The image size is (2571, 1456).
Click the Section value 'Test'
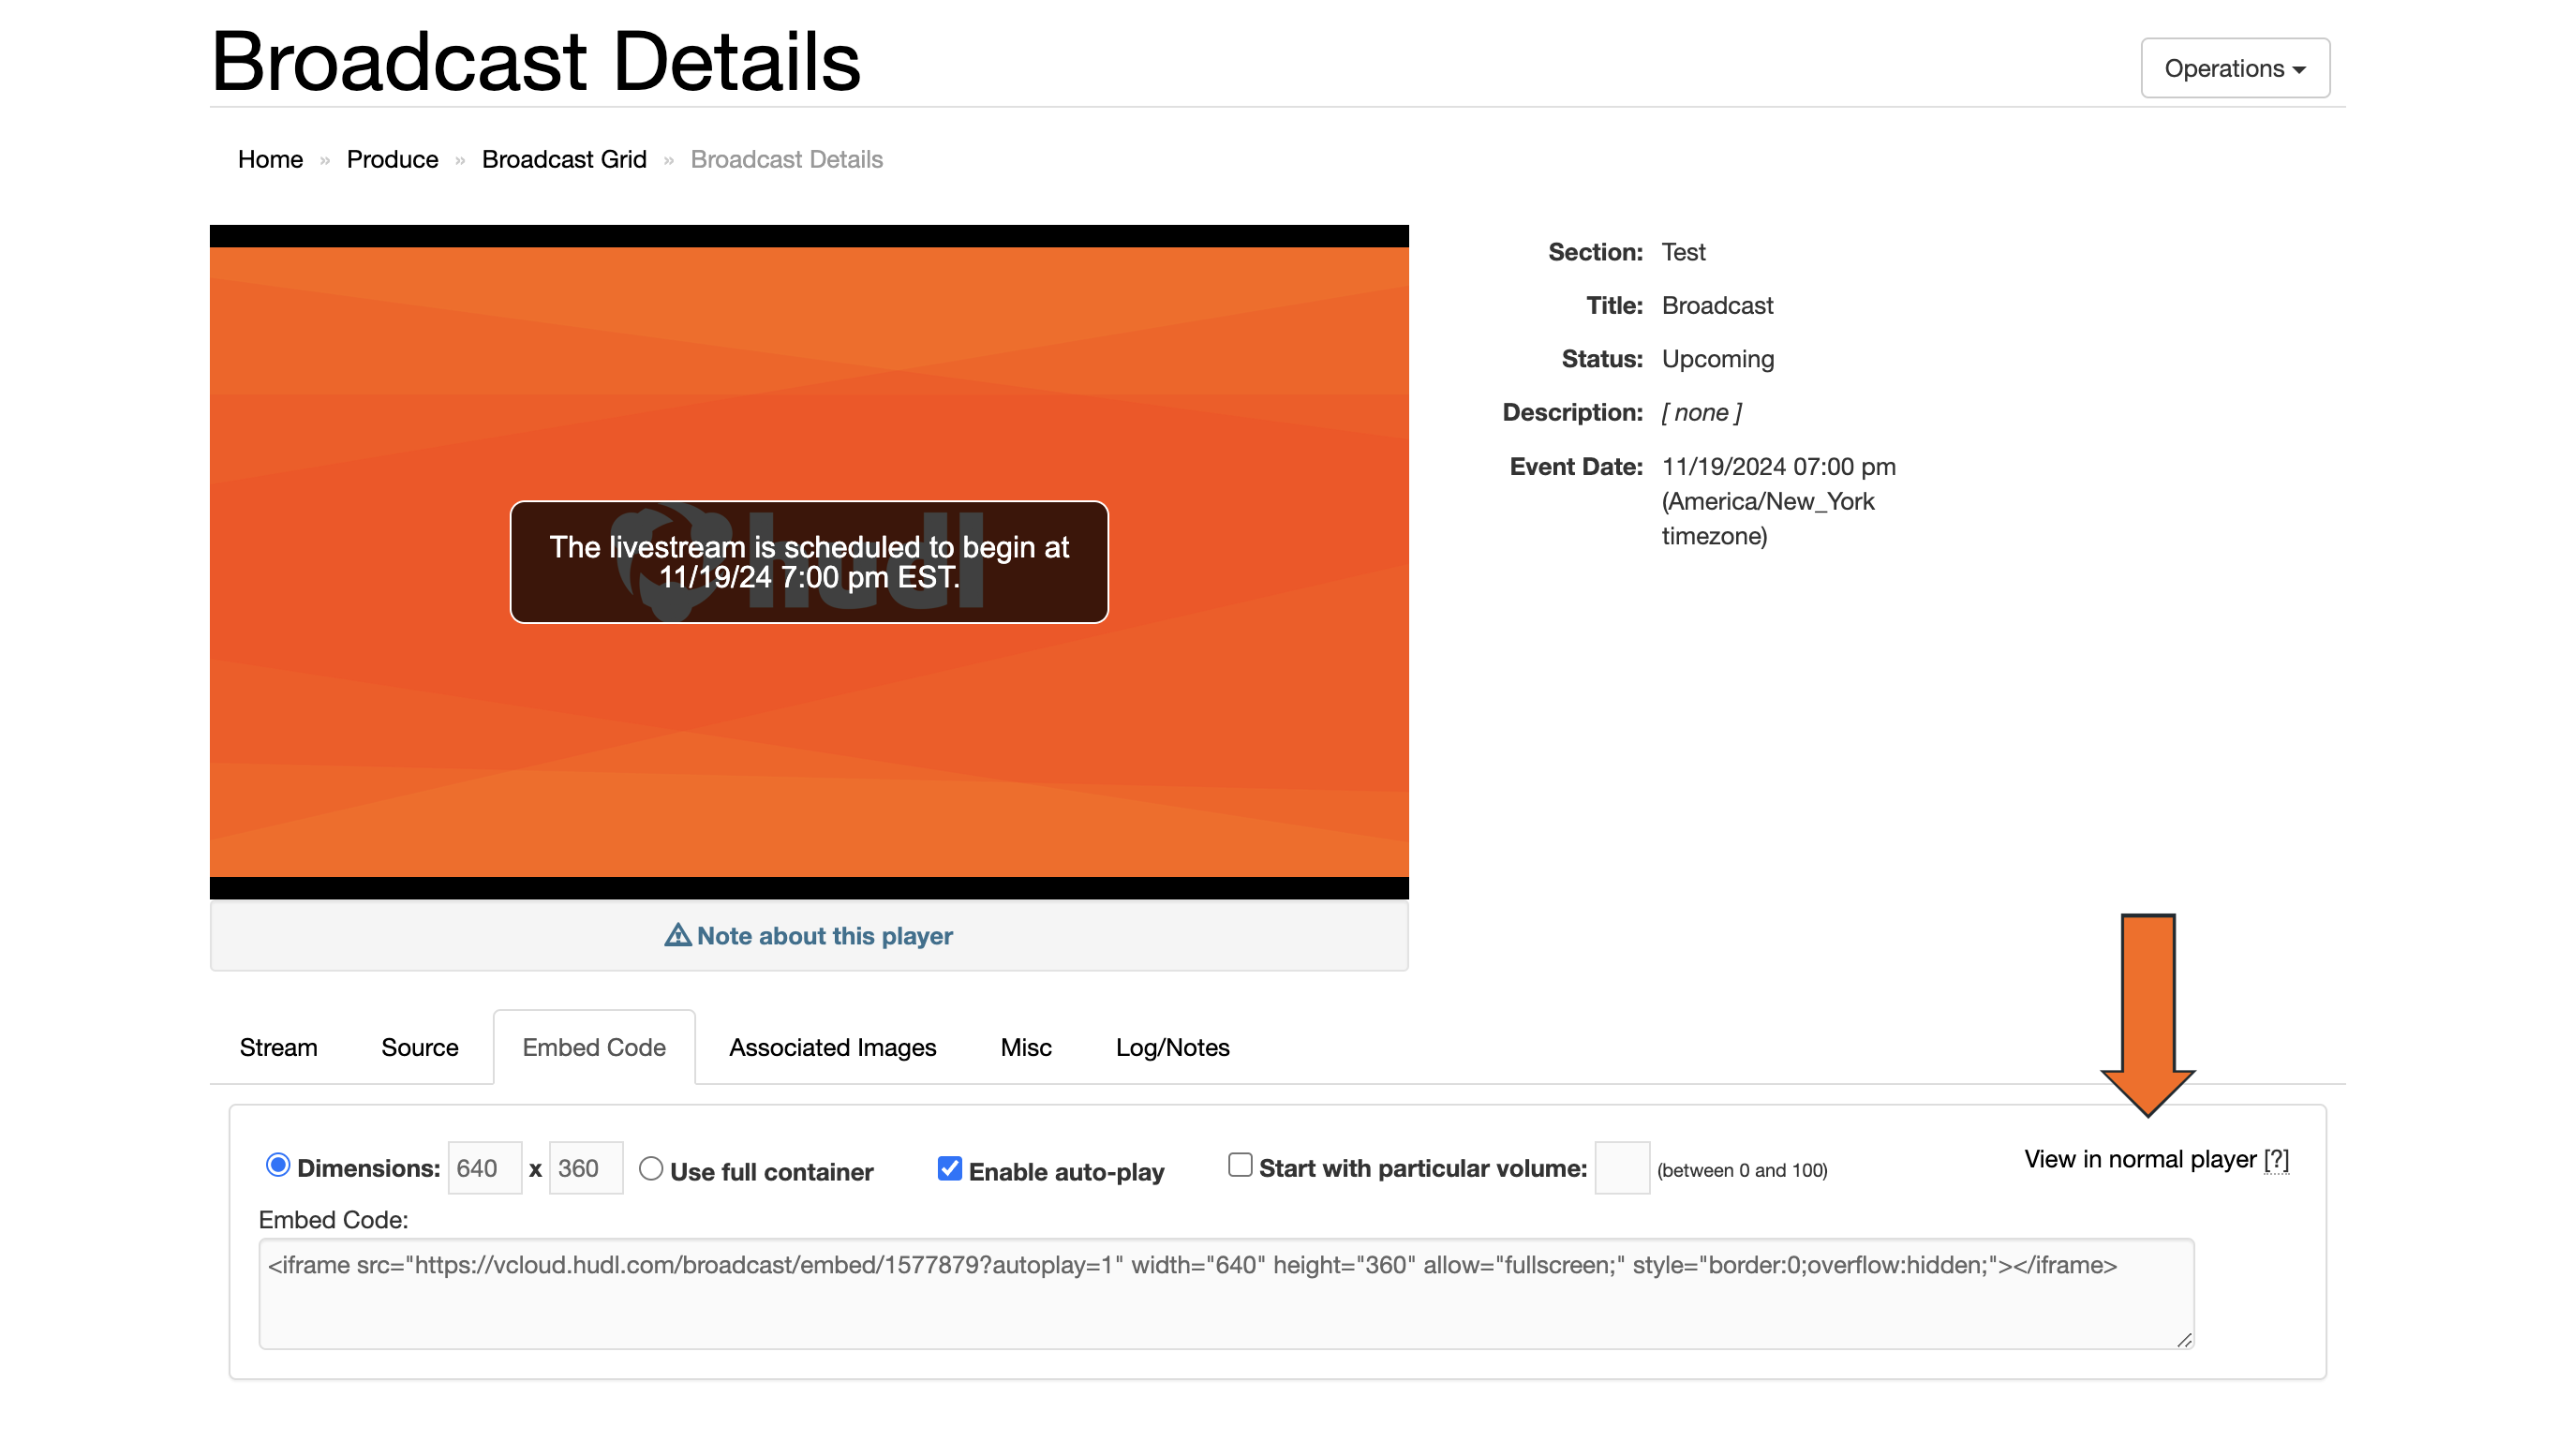point(1683,252)
